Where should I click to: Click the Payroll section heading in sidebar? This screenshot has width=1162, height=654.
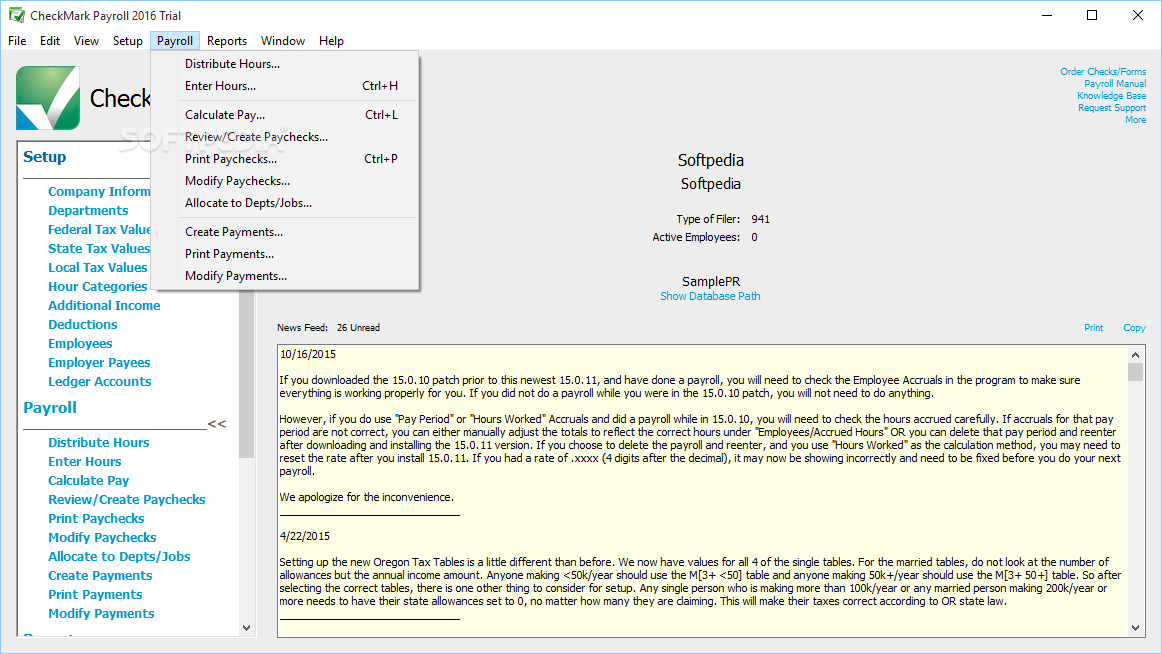point(50,407)
